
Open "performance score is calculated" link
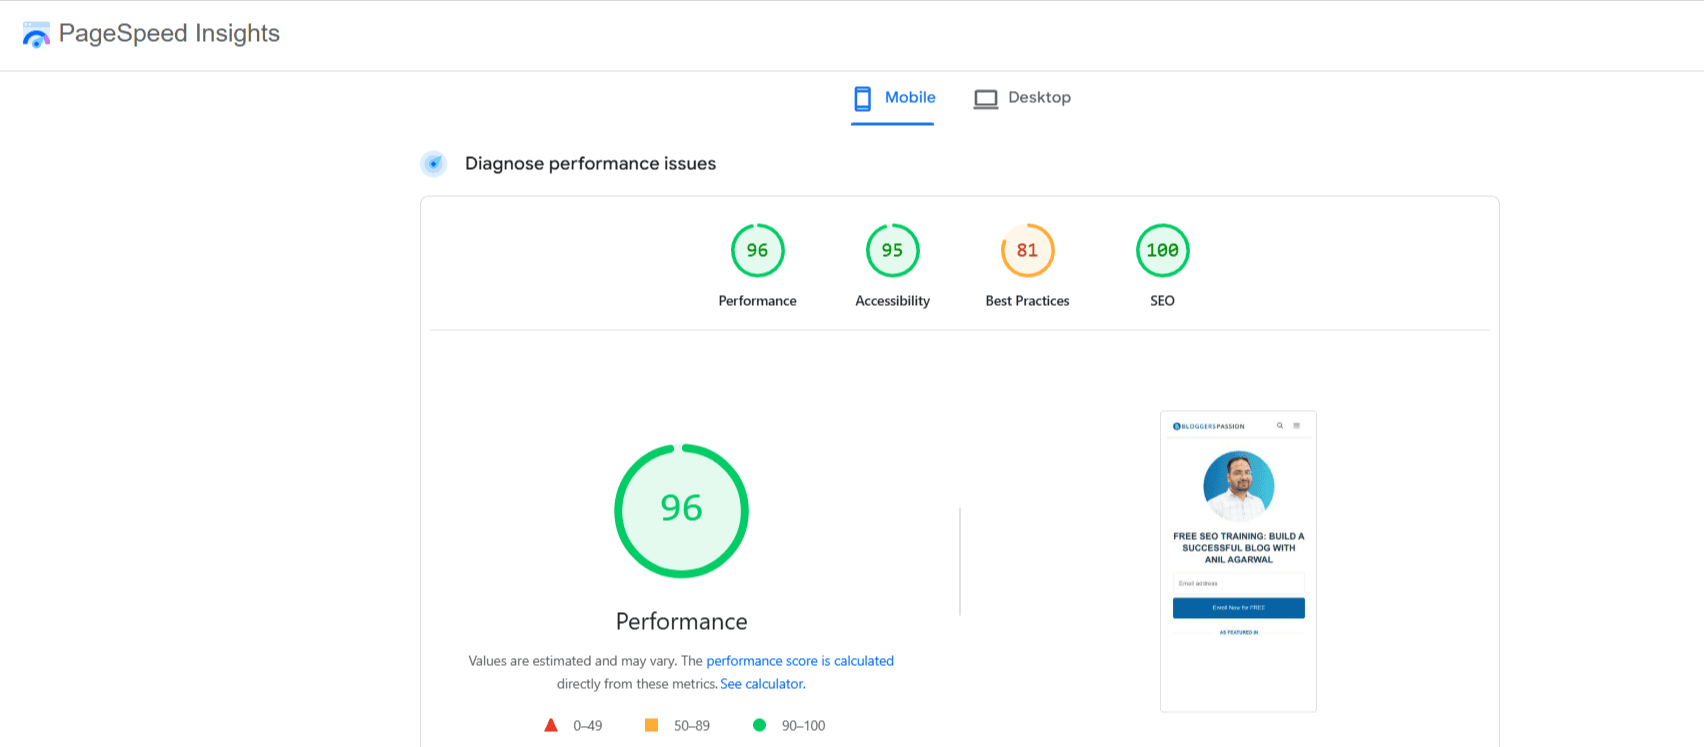click(x=800, y=661)
